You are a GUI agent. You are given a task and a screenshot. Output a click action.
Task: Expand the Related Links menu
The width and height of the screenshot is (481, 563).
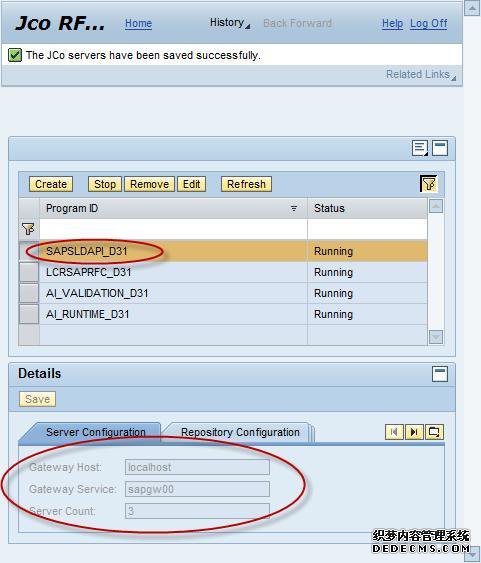pyautogui.click(x=421, y=74)
